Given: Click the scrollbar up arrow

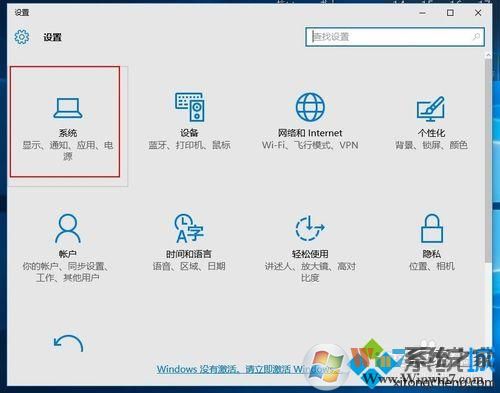Looking at the screenshot, I should 488,55.
